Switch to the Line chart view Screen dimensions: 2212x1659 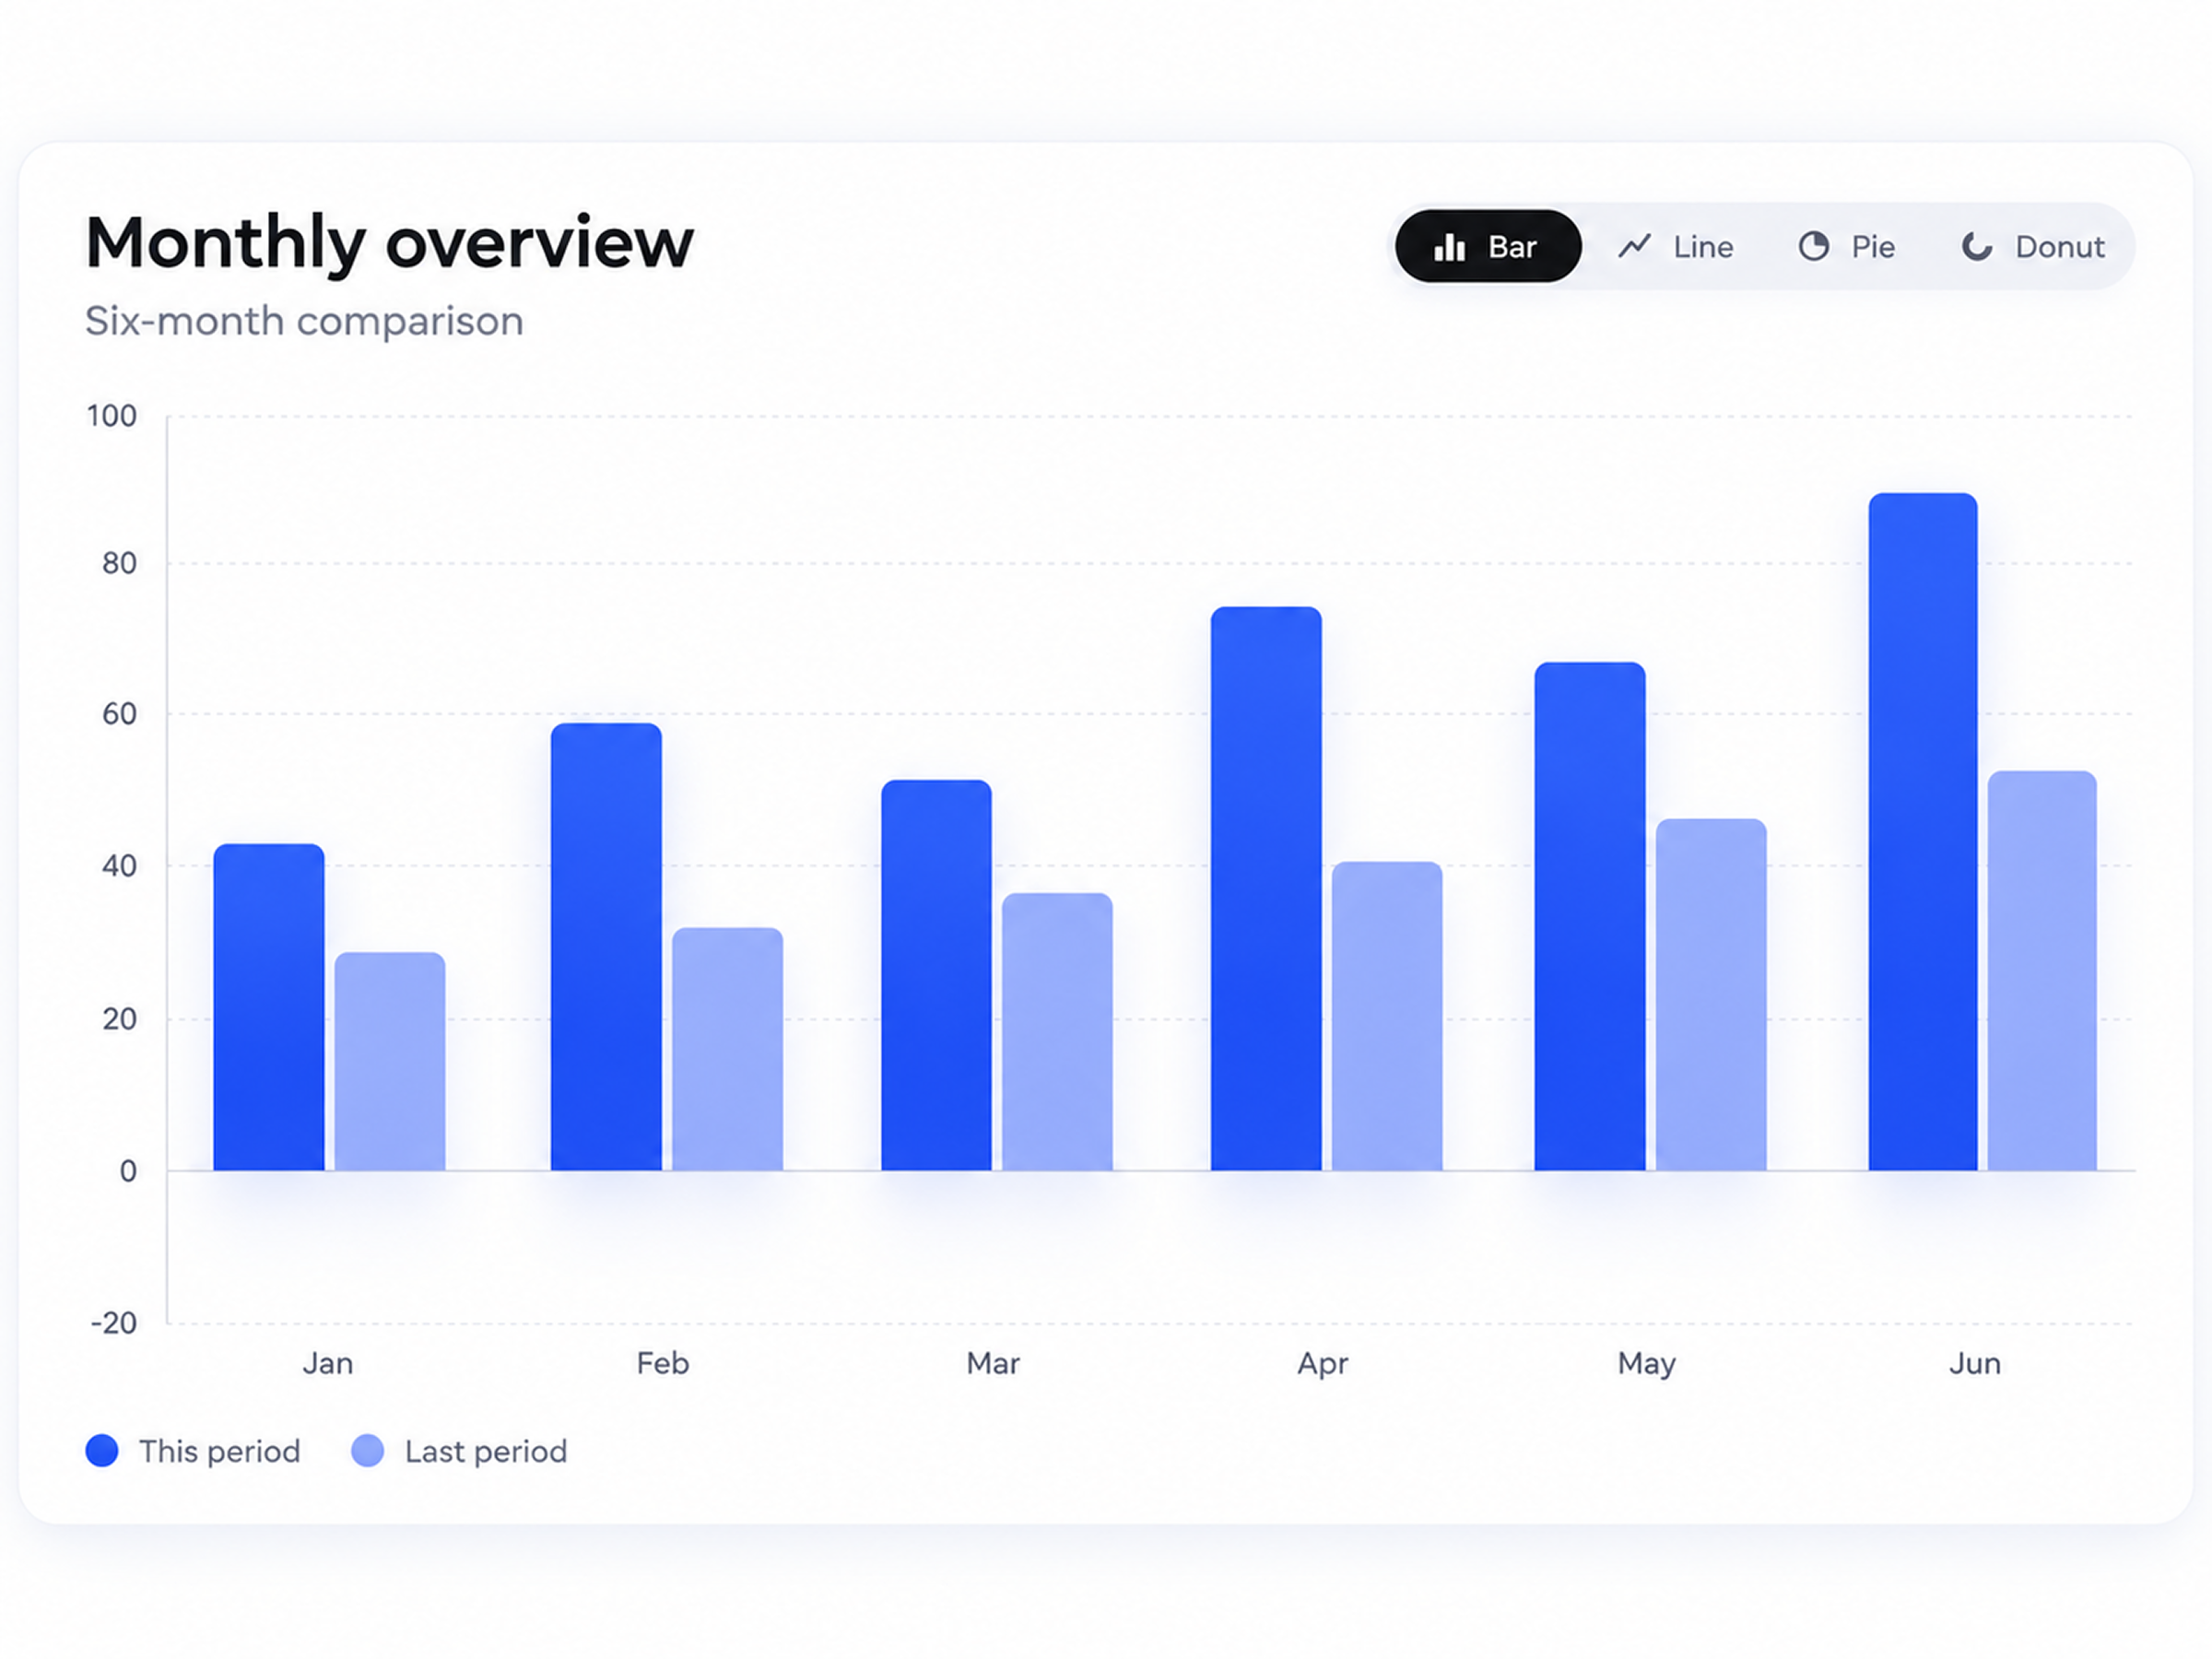pyautogui.click(x=1675, y=246)
